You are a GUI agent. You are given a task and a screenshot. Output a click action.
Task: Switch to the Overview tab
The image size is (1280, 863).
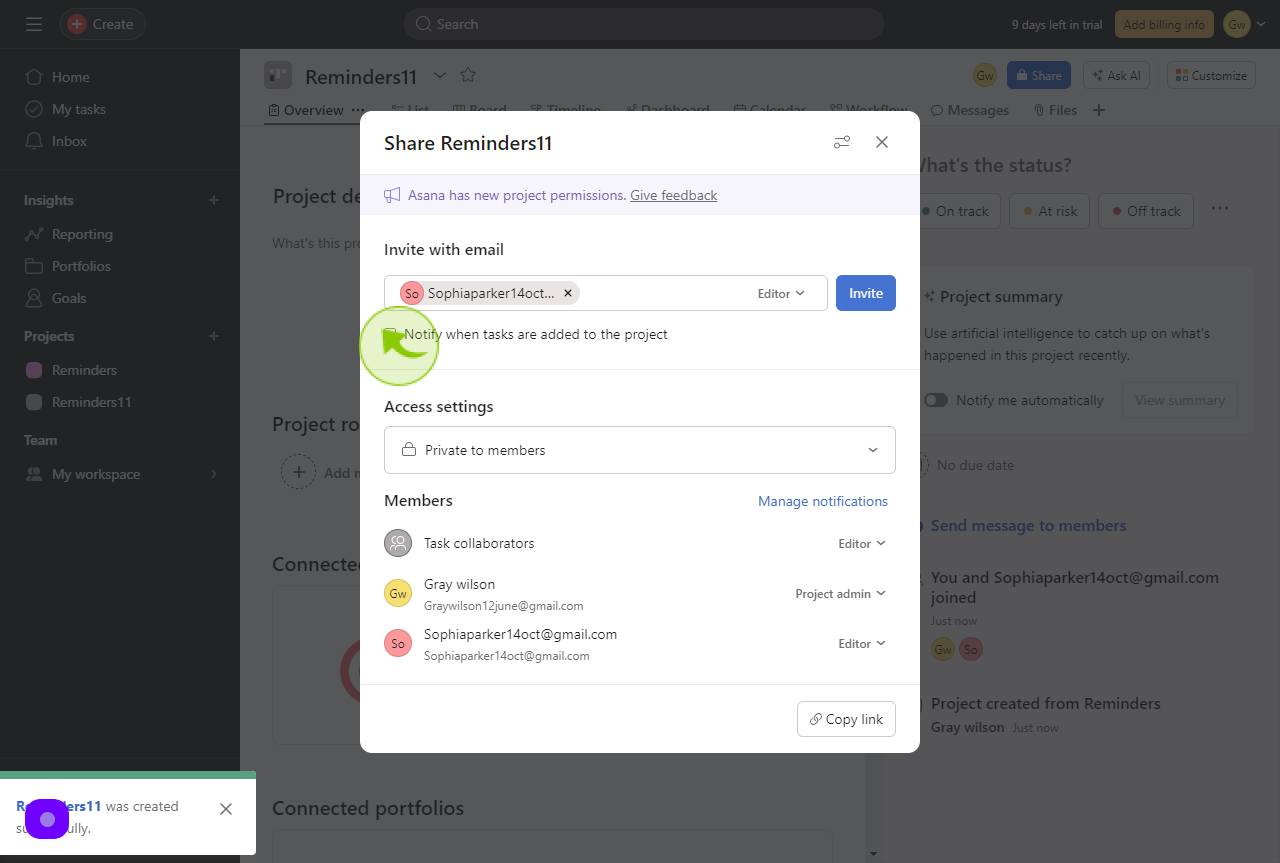click(x=305, y=110)
